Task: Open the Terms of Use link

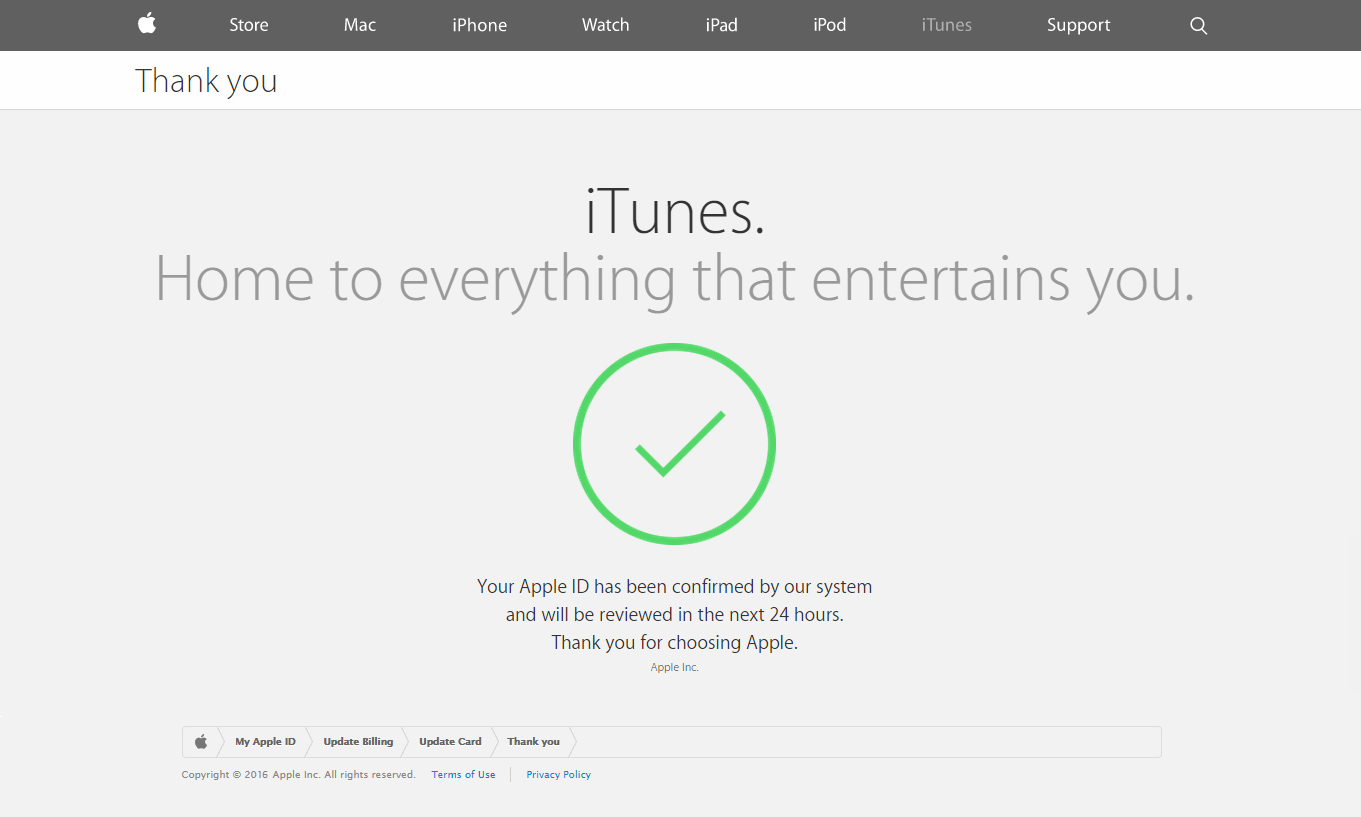Action: tap(463, 775)
